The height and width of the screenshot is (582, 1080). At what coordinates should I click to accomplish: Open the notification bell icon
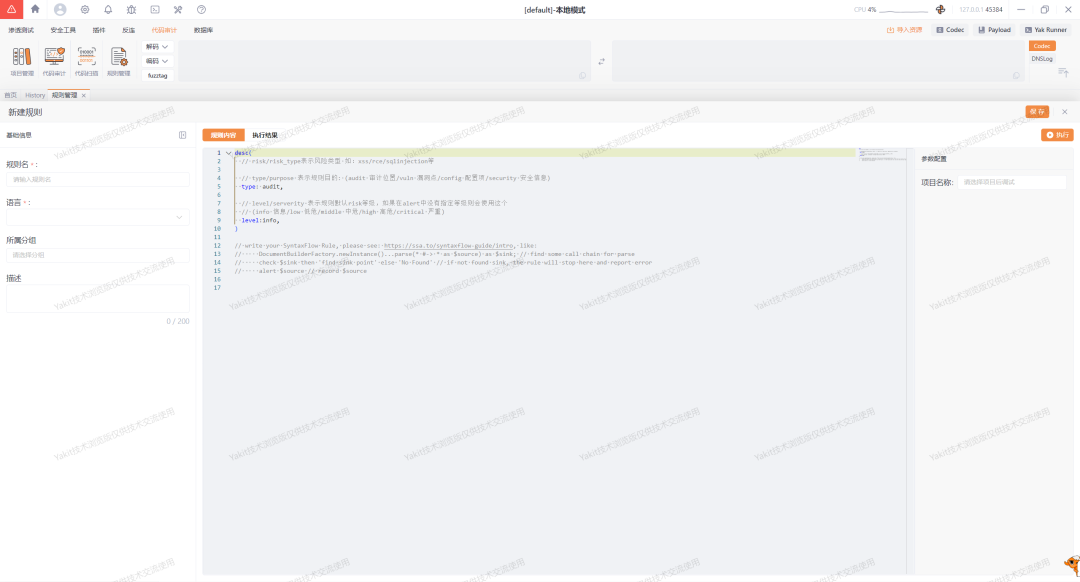pyautogui.click(x=108, y=10)
